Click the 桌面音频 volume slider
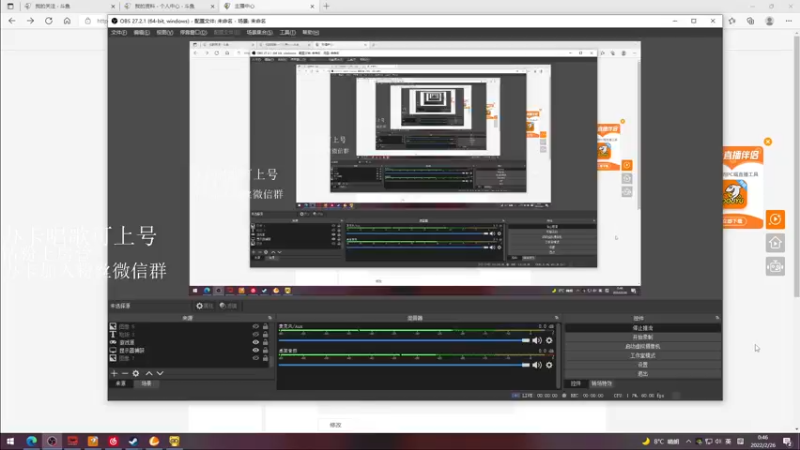The height and width of the screenshot is (450, 800). [x=404, y=365]
